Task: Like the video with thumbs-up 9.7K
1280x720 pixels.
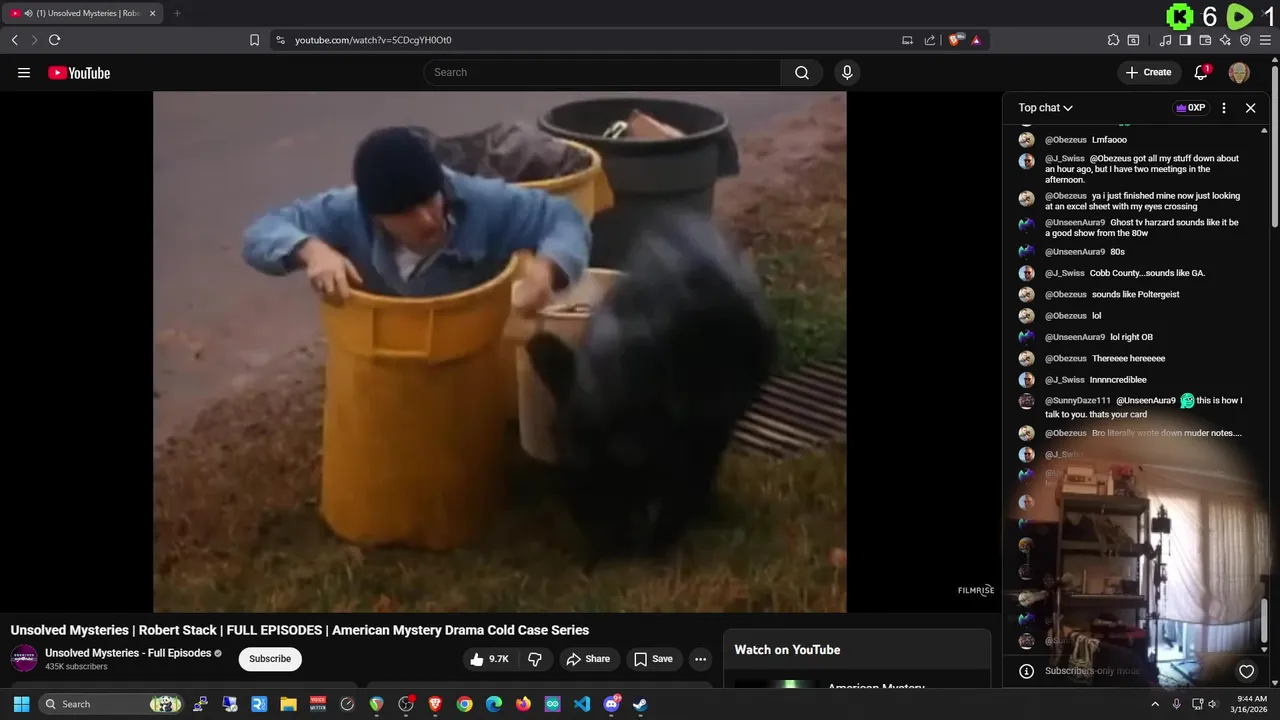Action: tap(490, 659)
